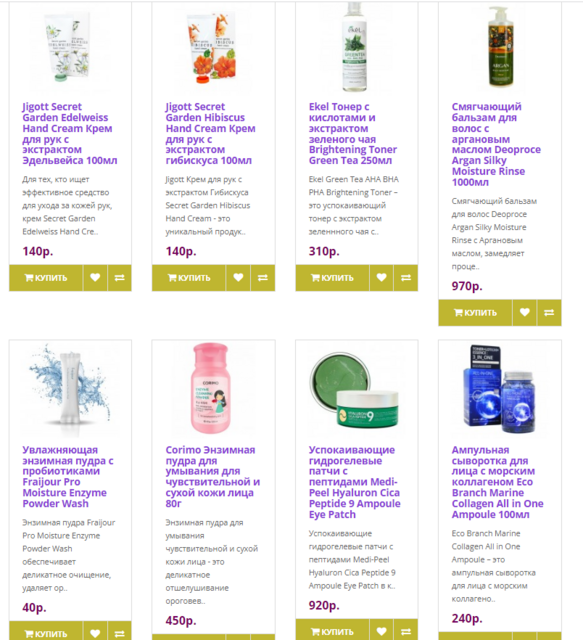View the blue Eco Branch ampoule image
Viewport: 583px width, 640px height.
(498, 389)
